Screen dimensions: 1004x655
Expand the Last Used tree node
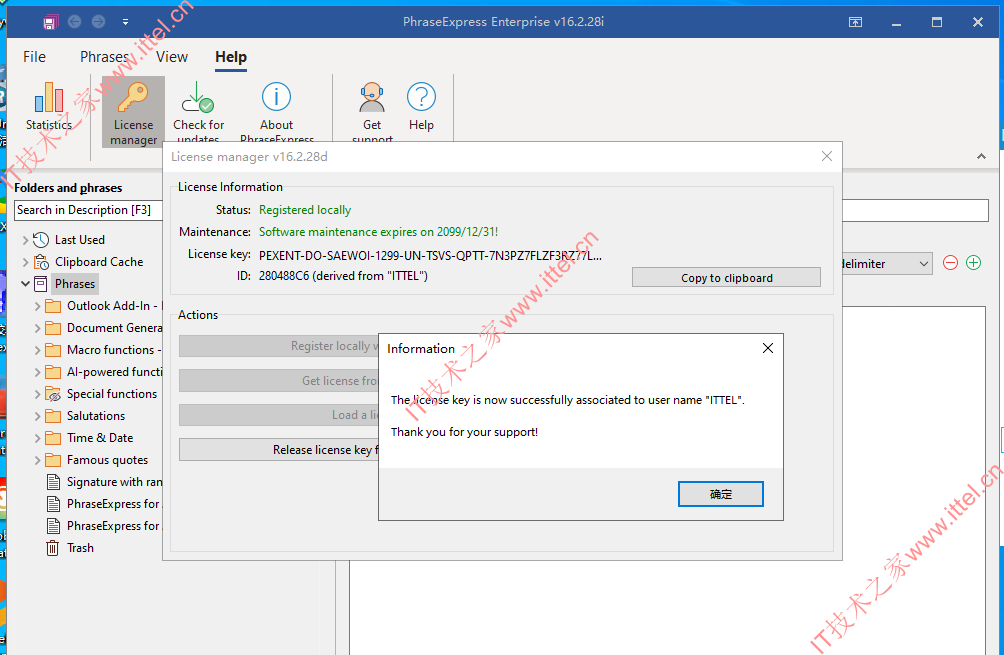coord(25,240)
